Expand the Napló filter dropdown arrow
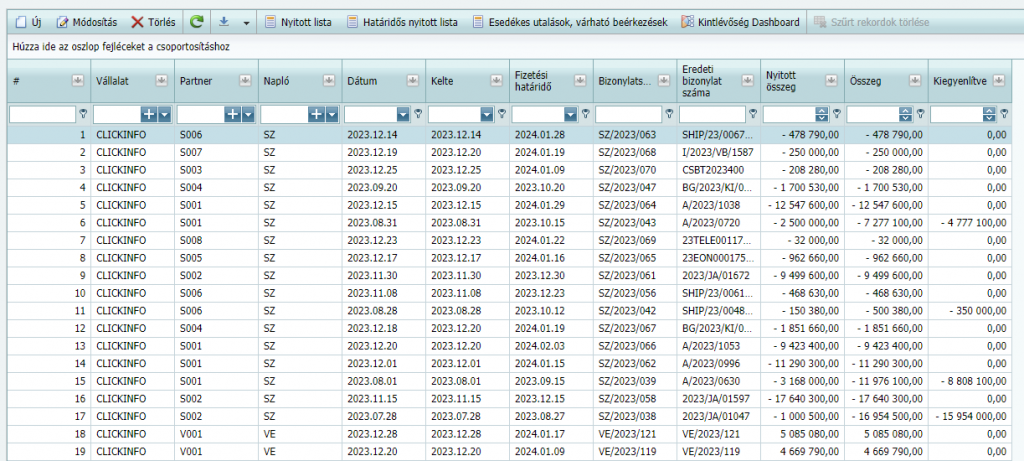 click(332, 115)
